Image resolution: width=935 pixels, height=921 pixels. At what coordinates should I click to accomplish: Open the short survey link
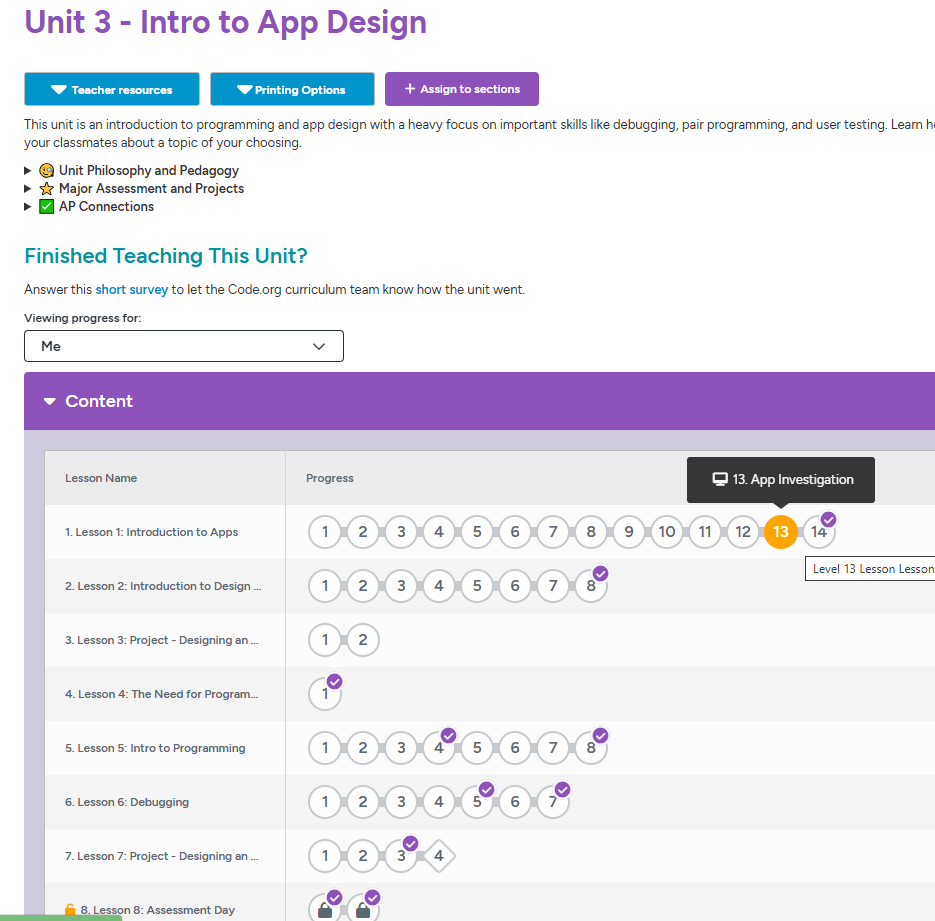coord(131,290)
